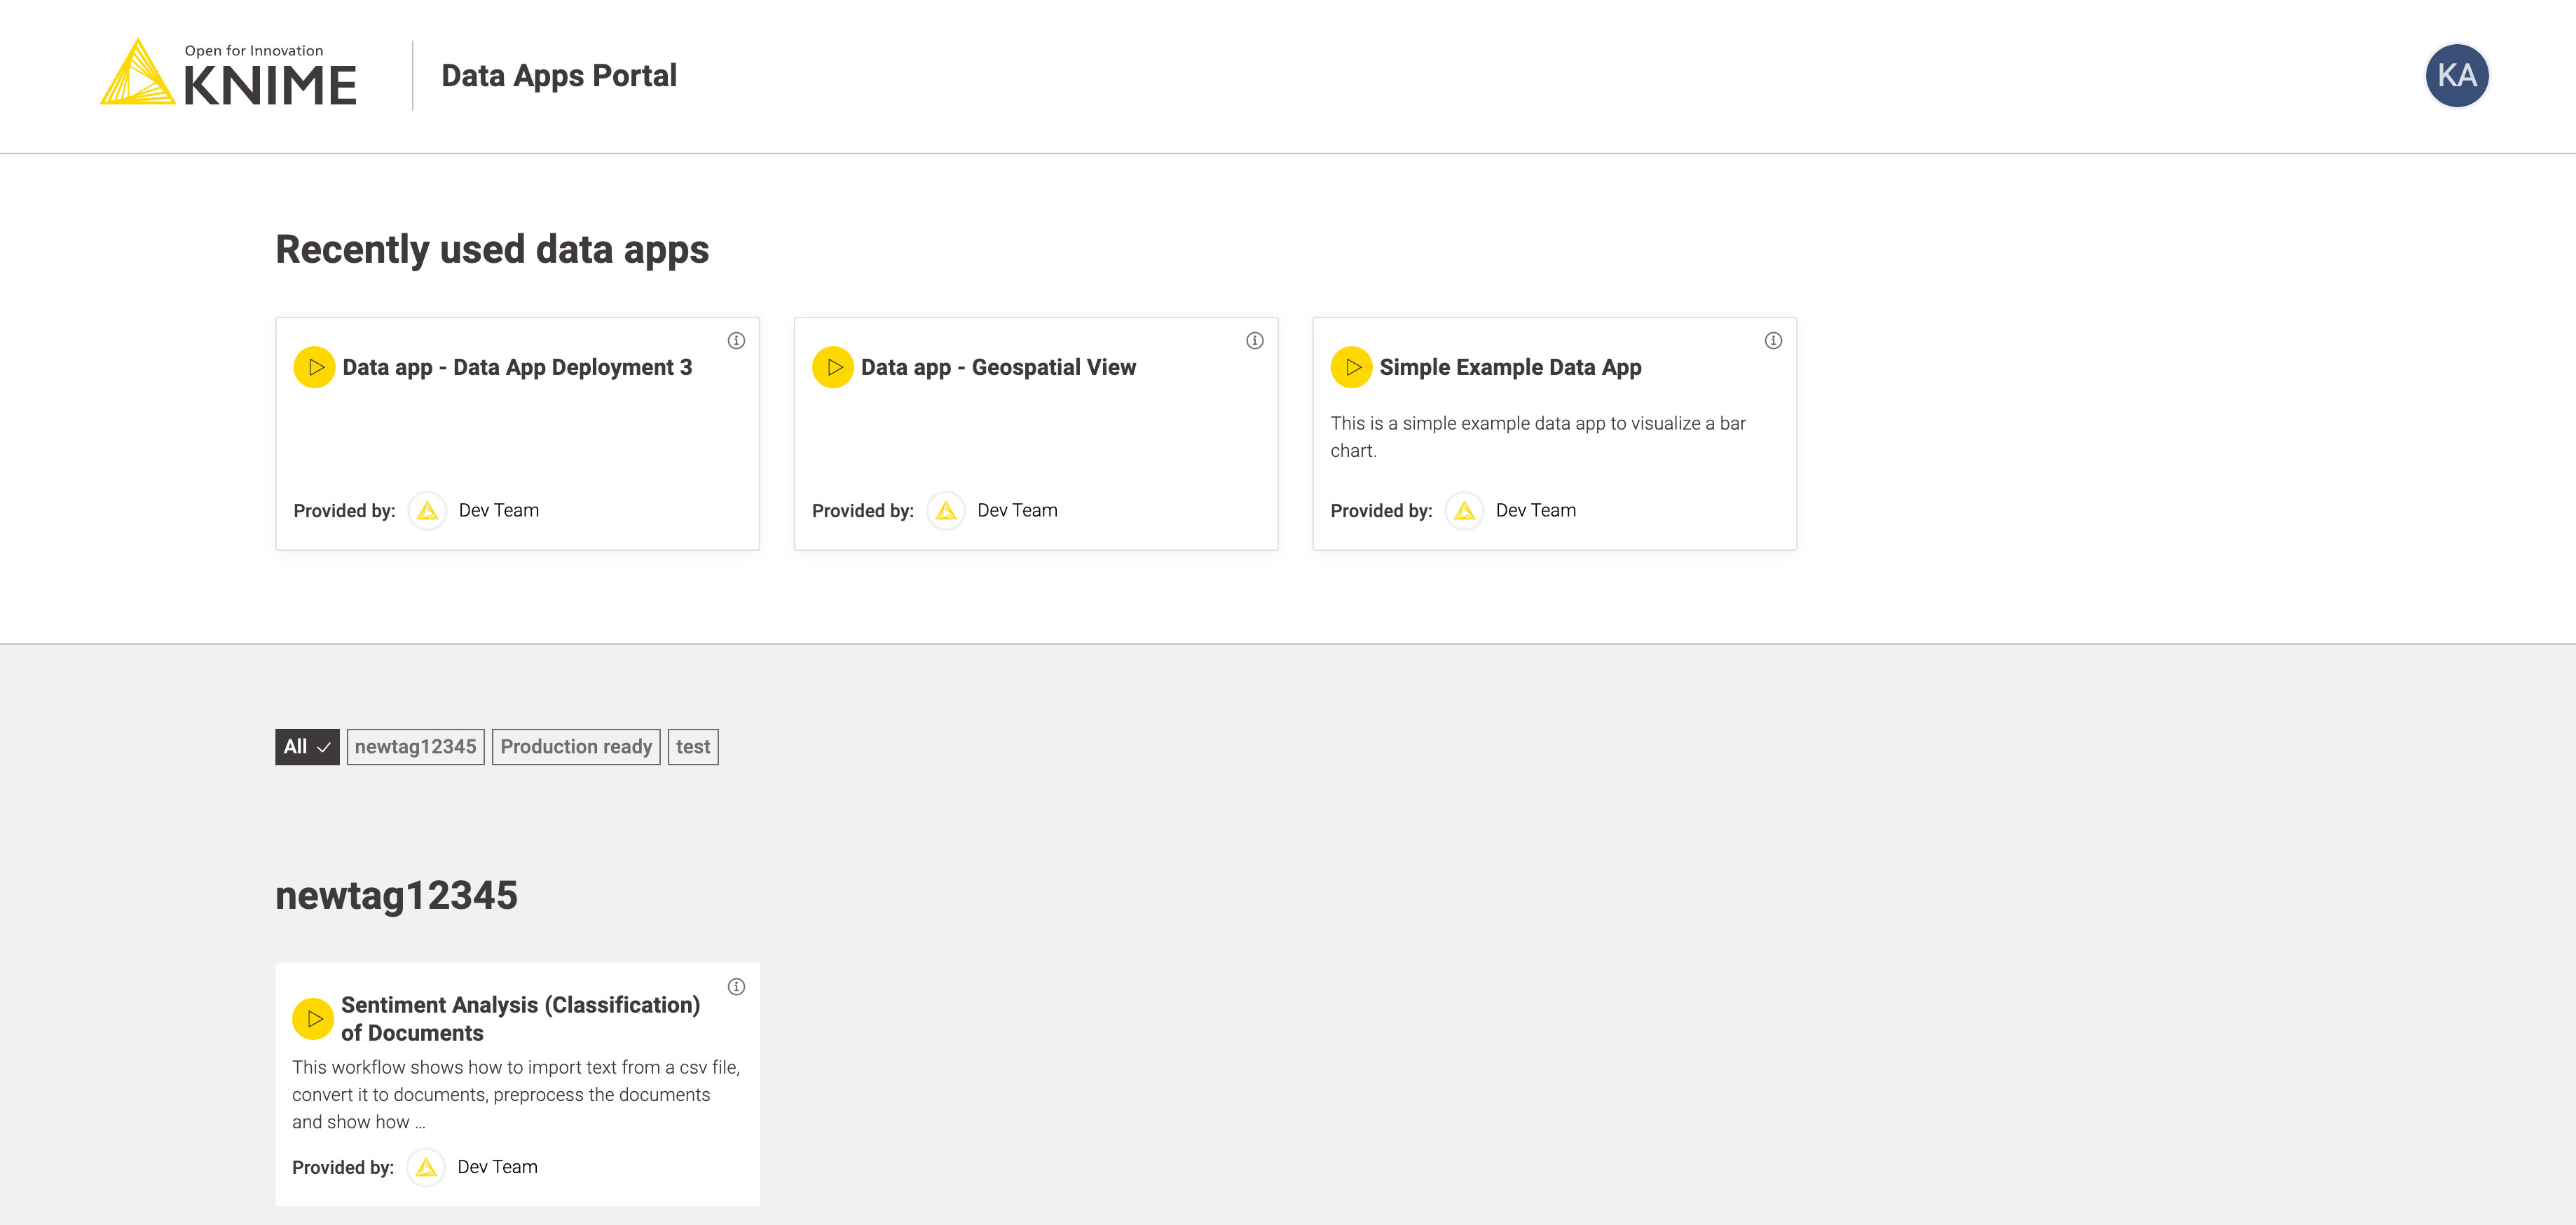The width and height of the screenshot is (2576, 1225).
Task: Open info panel for Geospatial View app
Action: 1255,340
